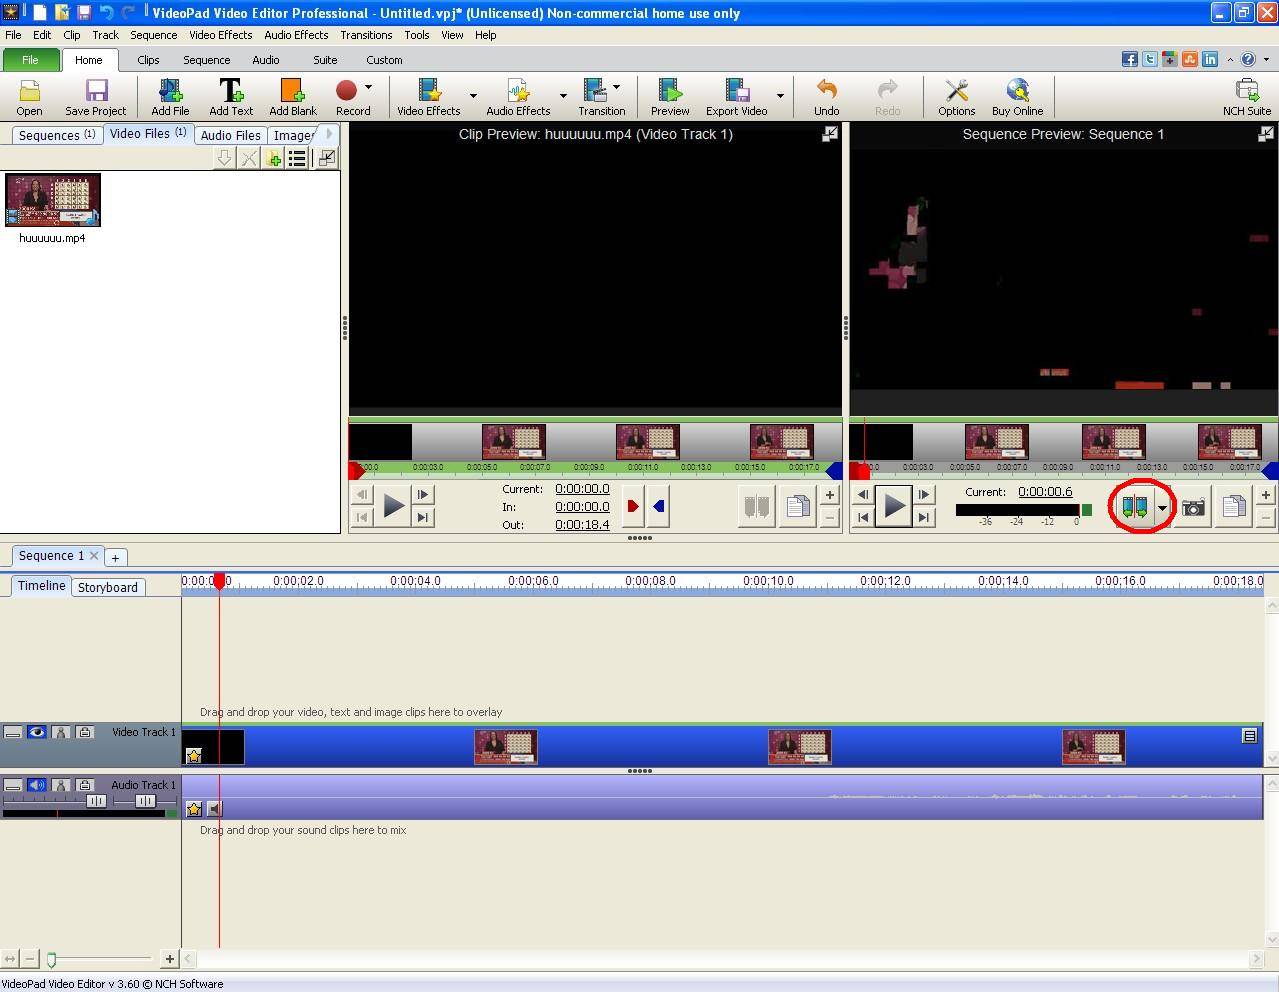Mute Audio Track 1 speaker toggle
1279x992 pixels.
pos(37,785)
